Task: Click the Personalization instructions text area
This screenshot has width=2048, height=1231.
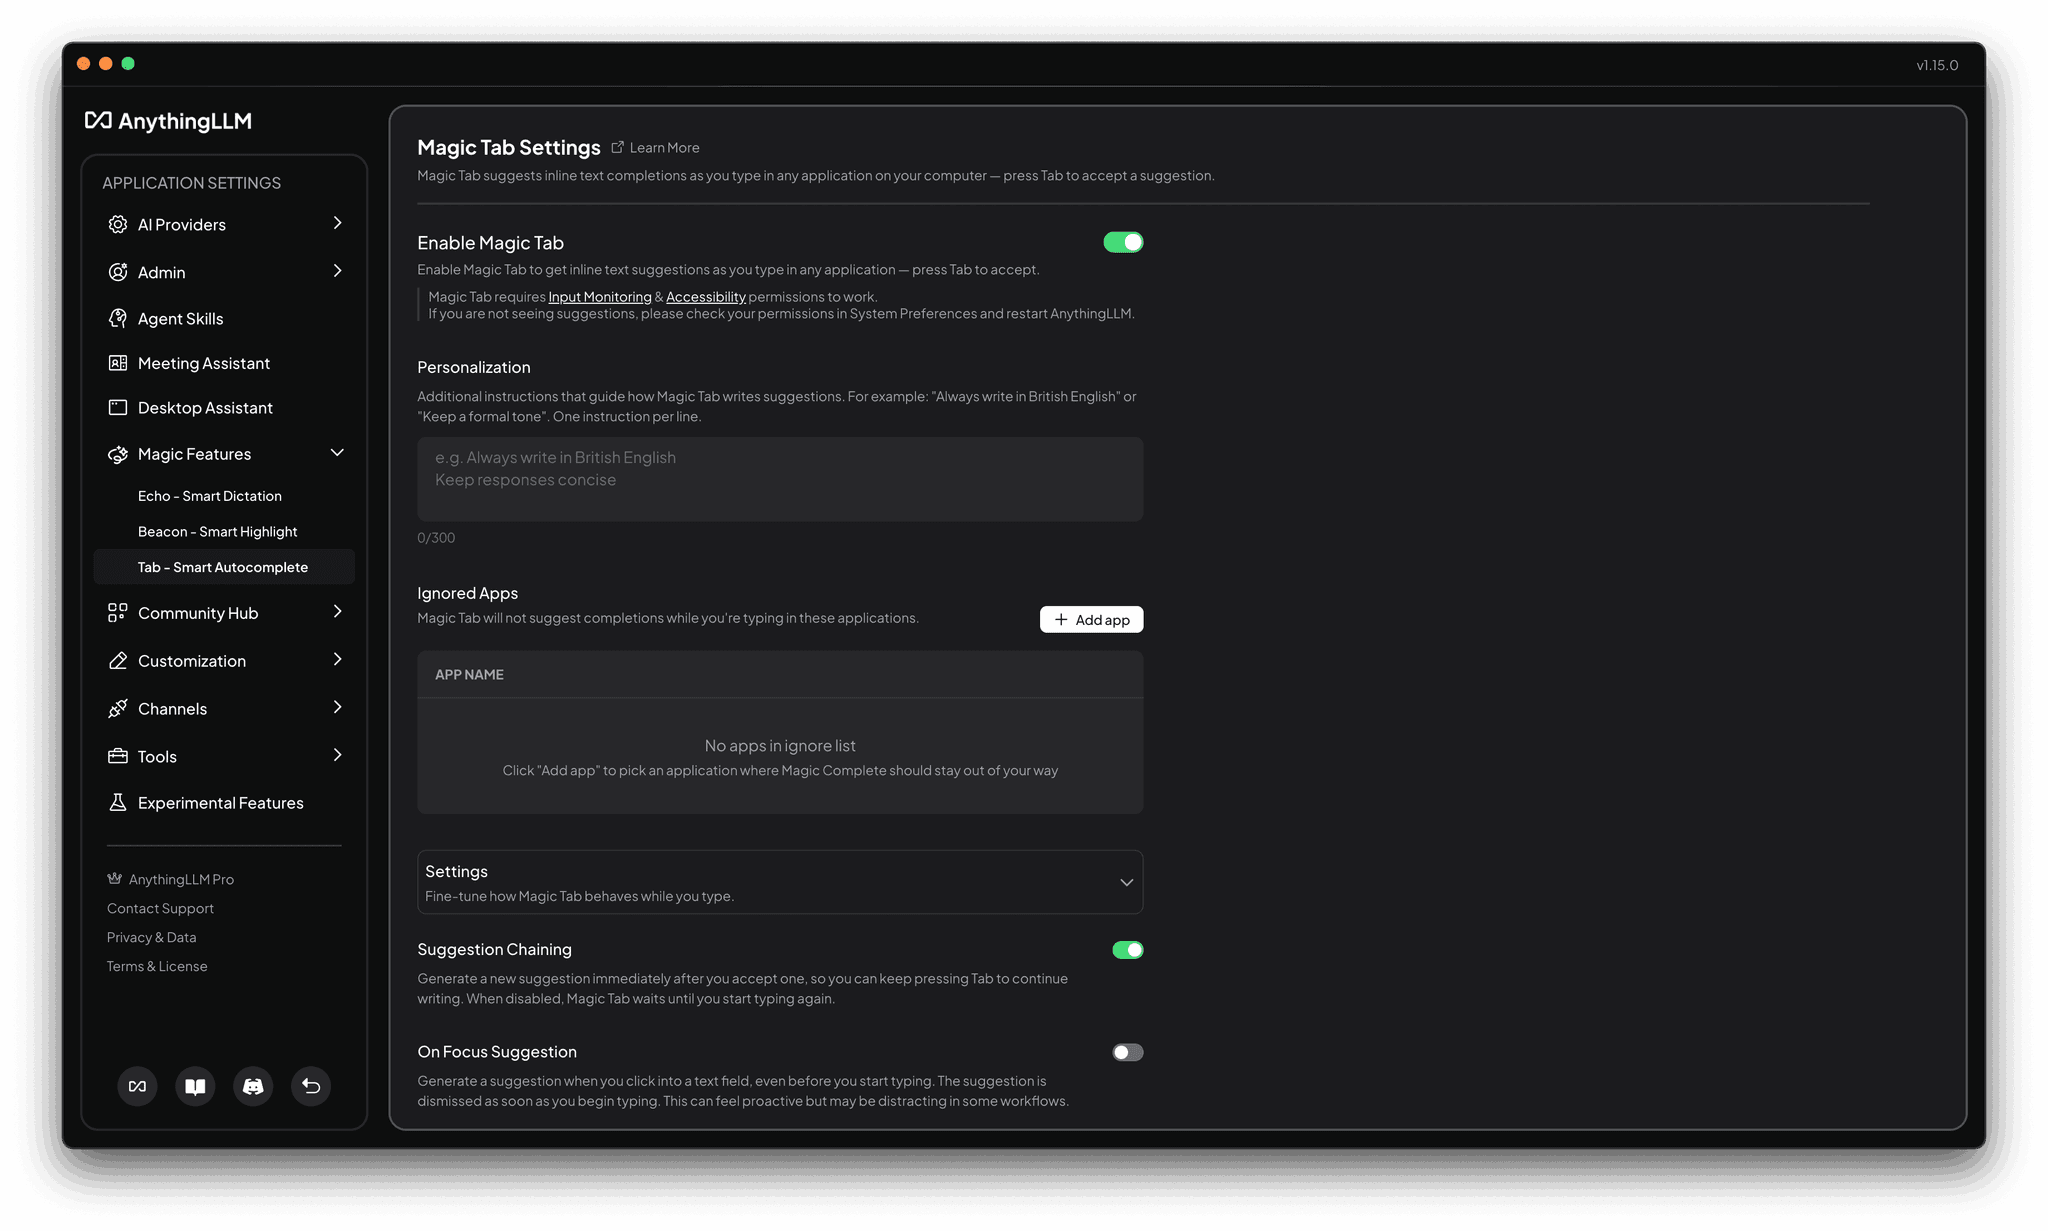Action: pos(780,479)
